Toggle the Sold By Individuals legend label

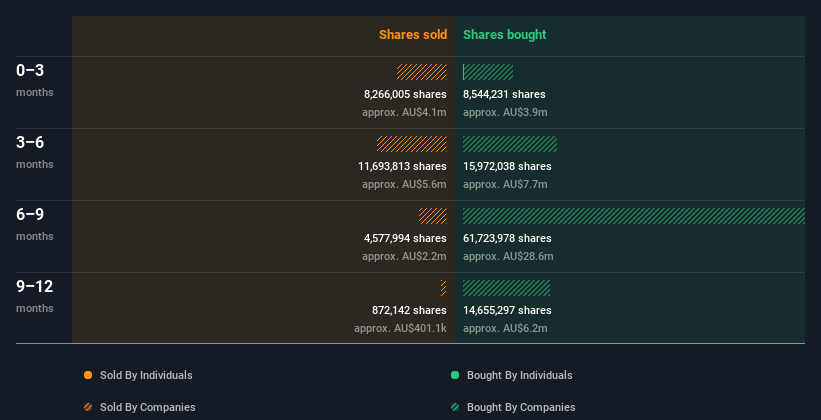pos(146,375)
